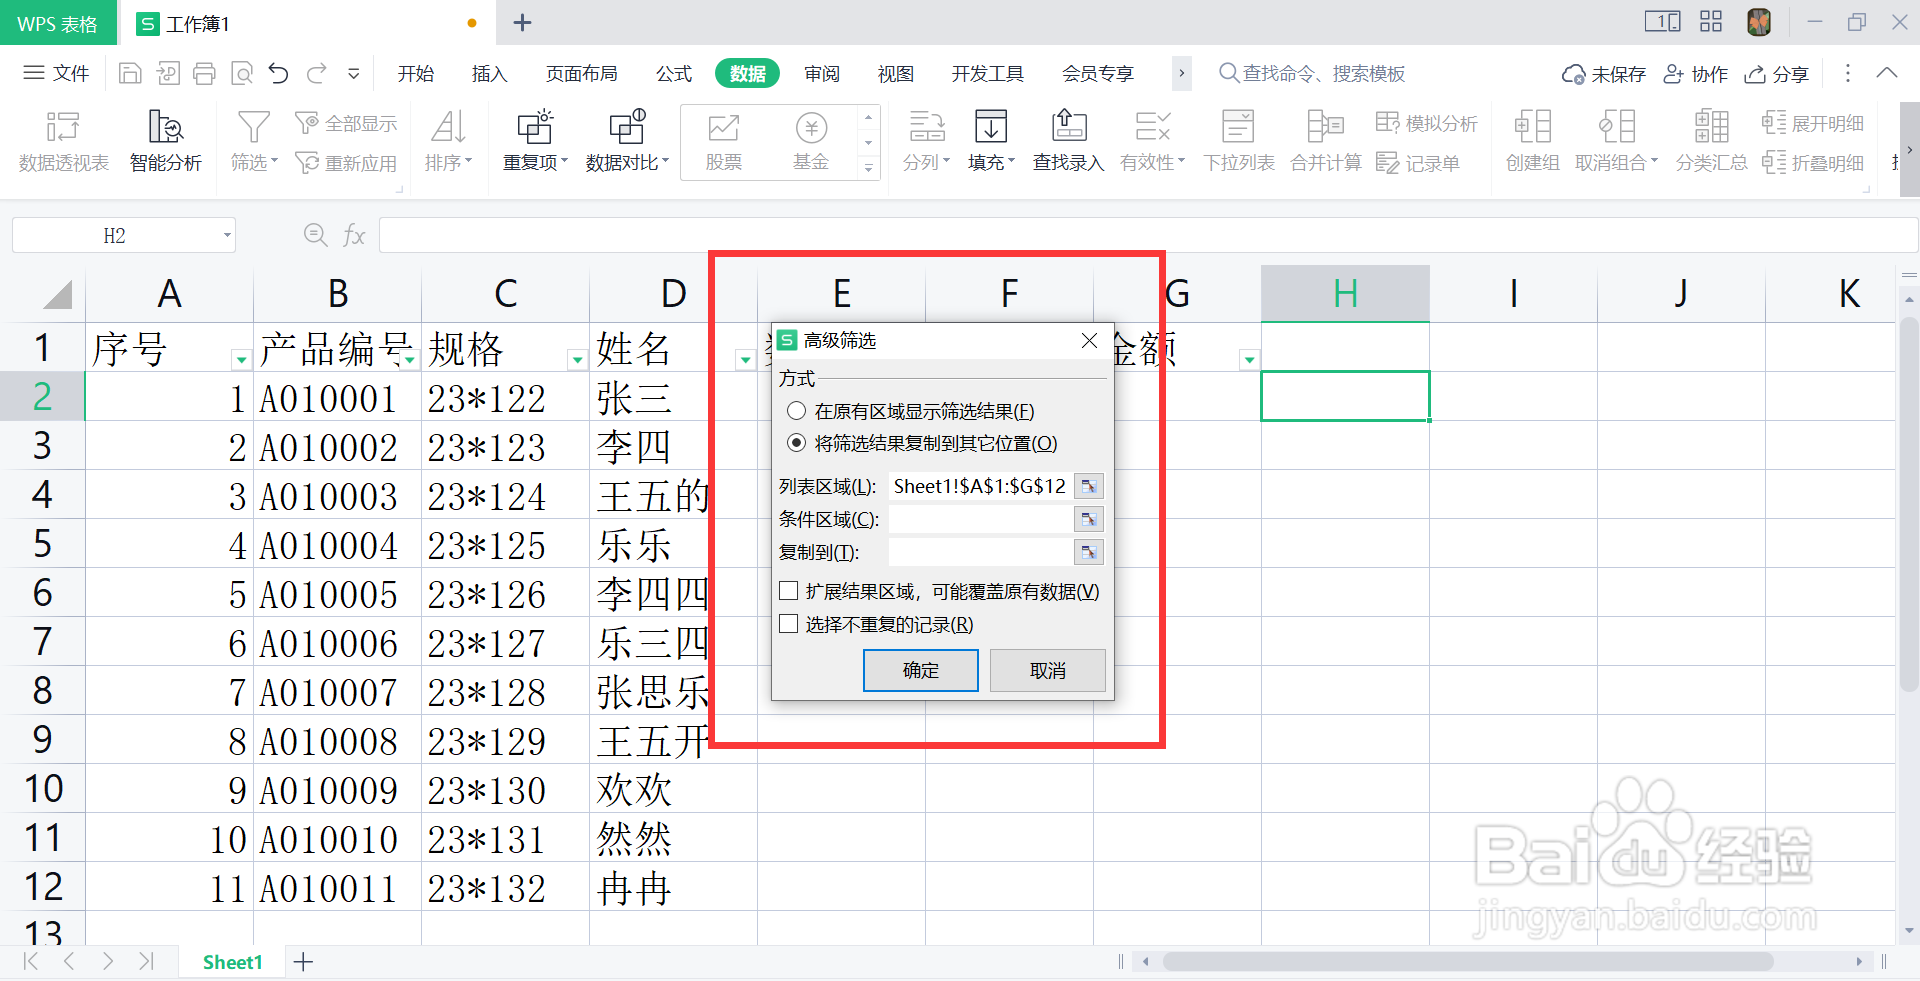Image resolution: width=1920 pixels, height=981 pixels.
Task: Open the 姓名 column filter dropdown
Action: (x=743, y=358)
